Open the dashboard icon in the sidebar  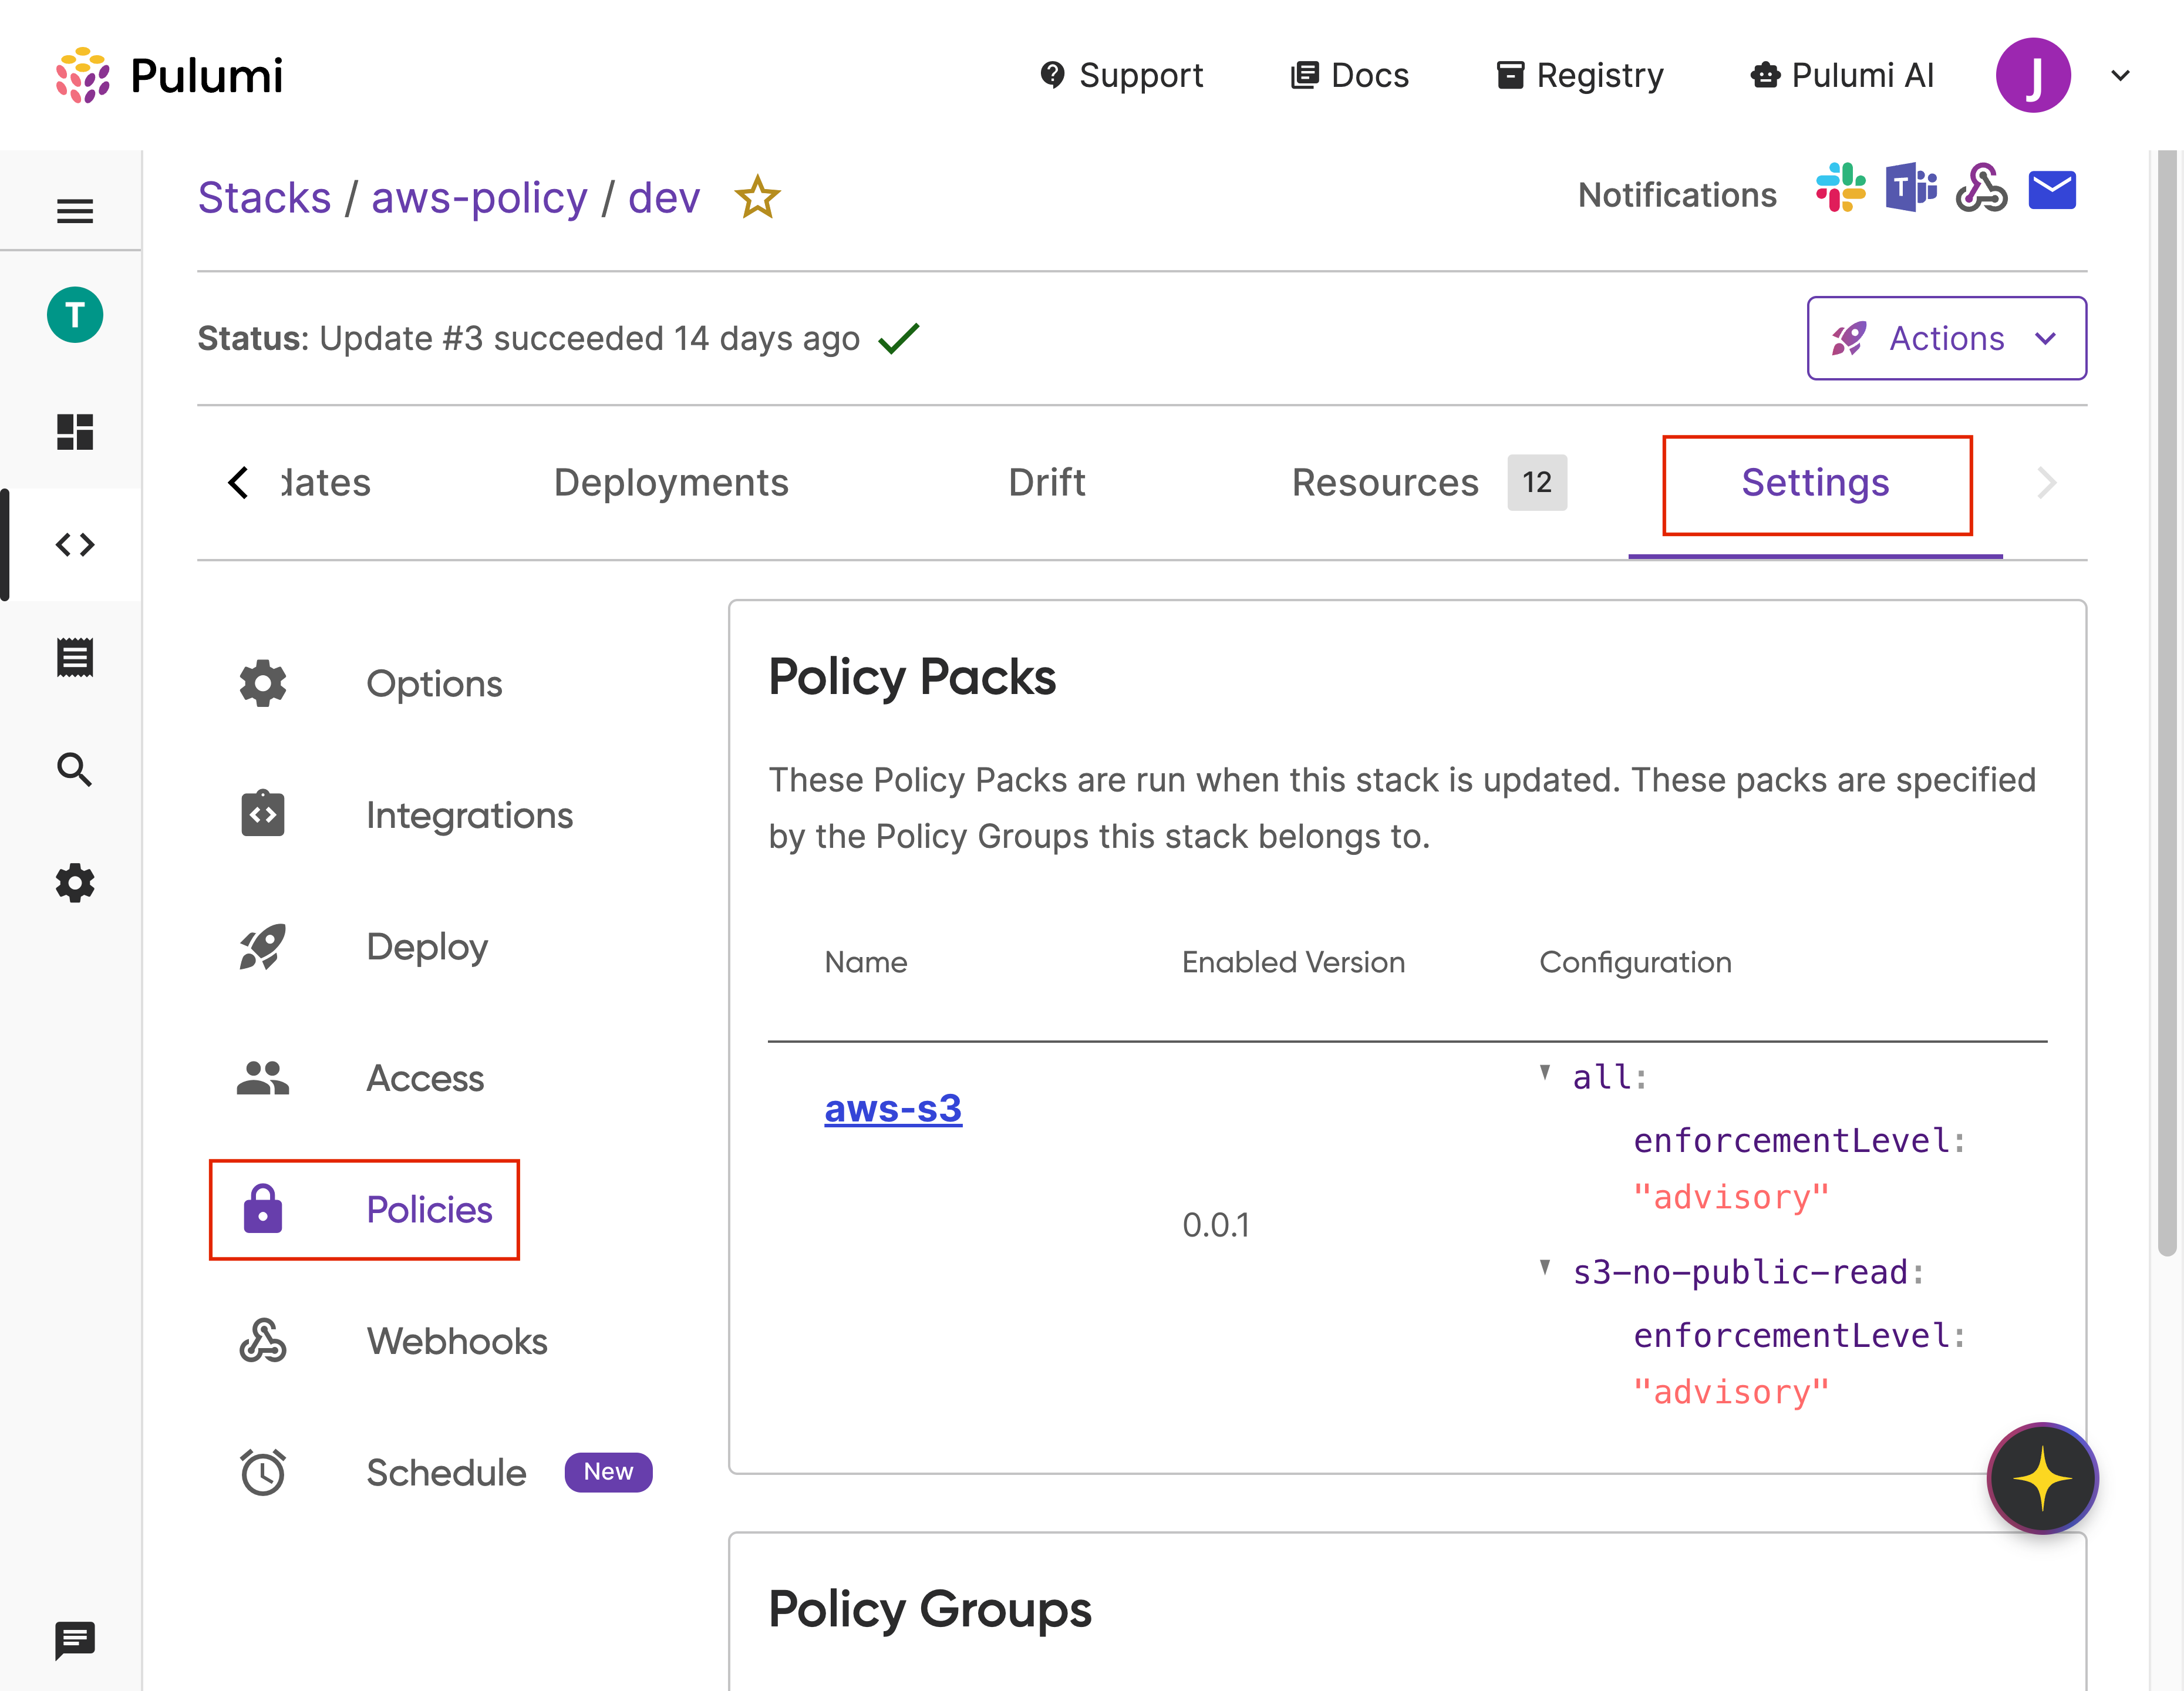click(x=74, y=432)
